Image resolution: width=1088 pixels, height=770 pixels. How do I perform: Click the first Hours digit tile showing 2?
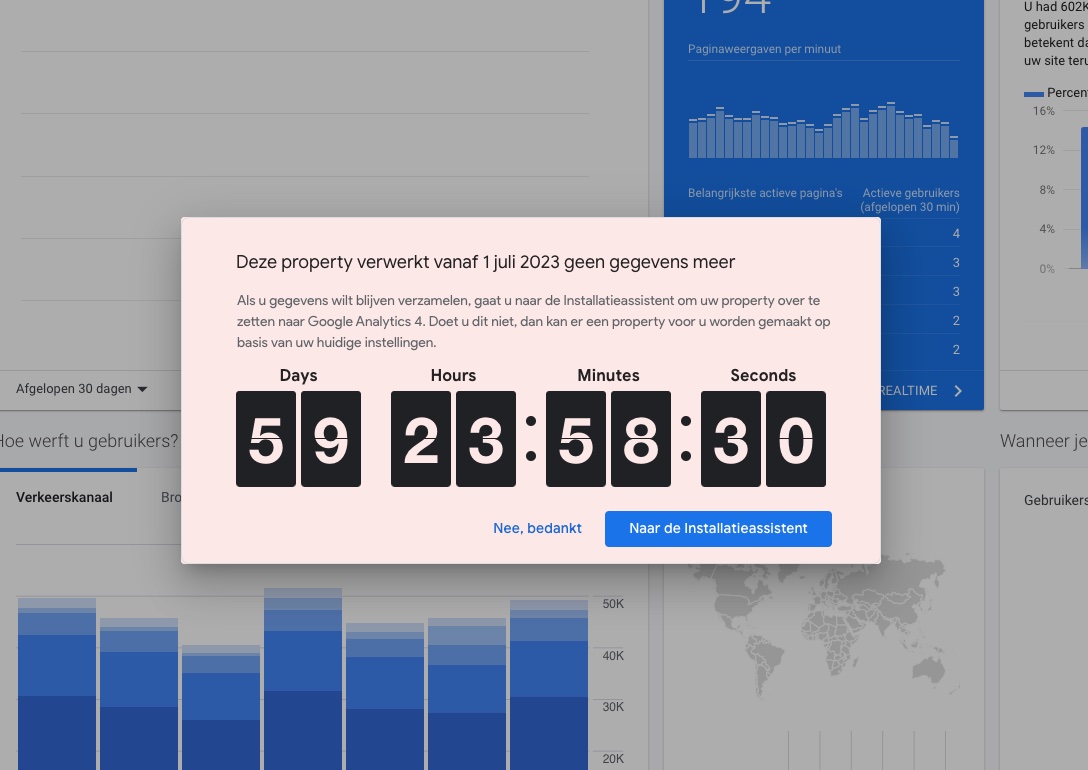[421, 439]
